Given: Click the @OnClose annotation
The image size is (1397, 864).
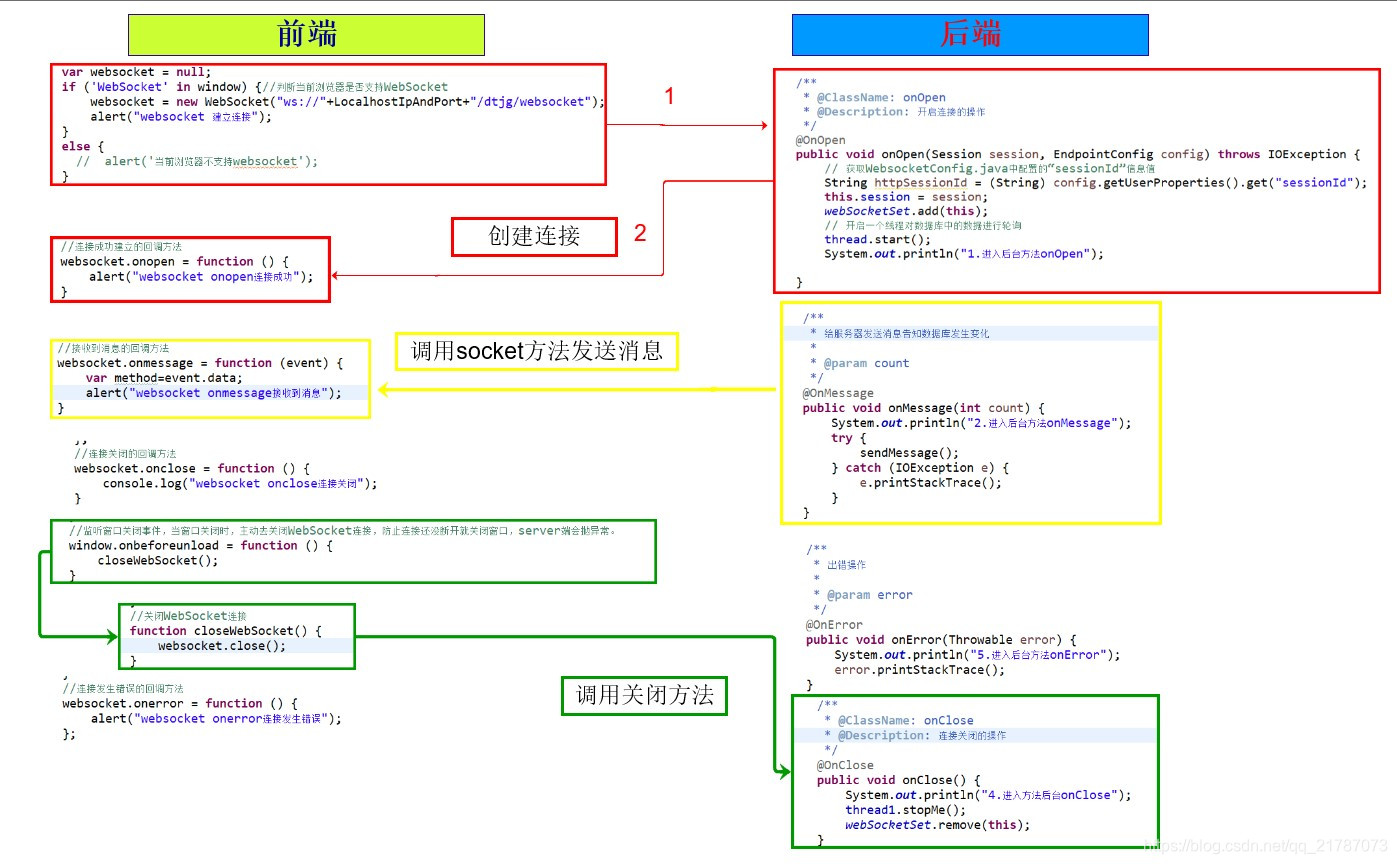Looking at the screenshot, I should (x=845, y=765).
